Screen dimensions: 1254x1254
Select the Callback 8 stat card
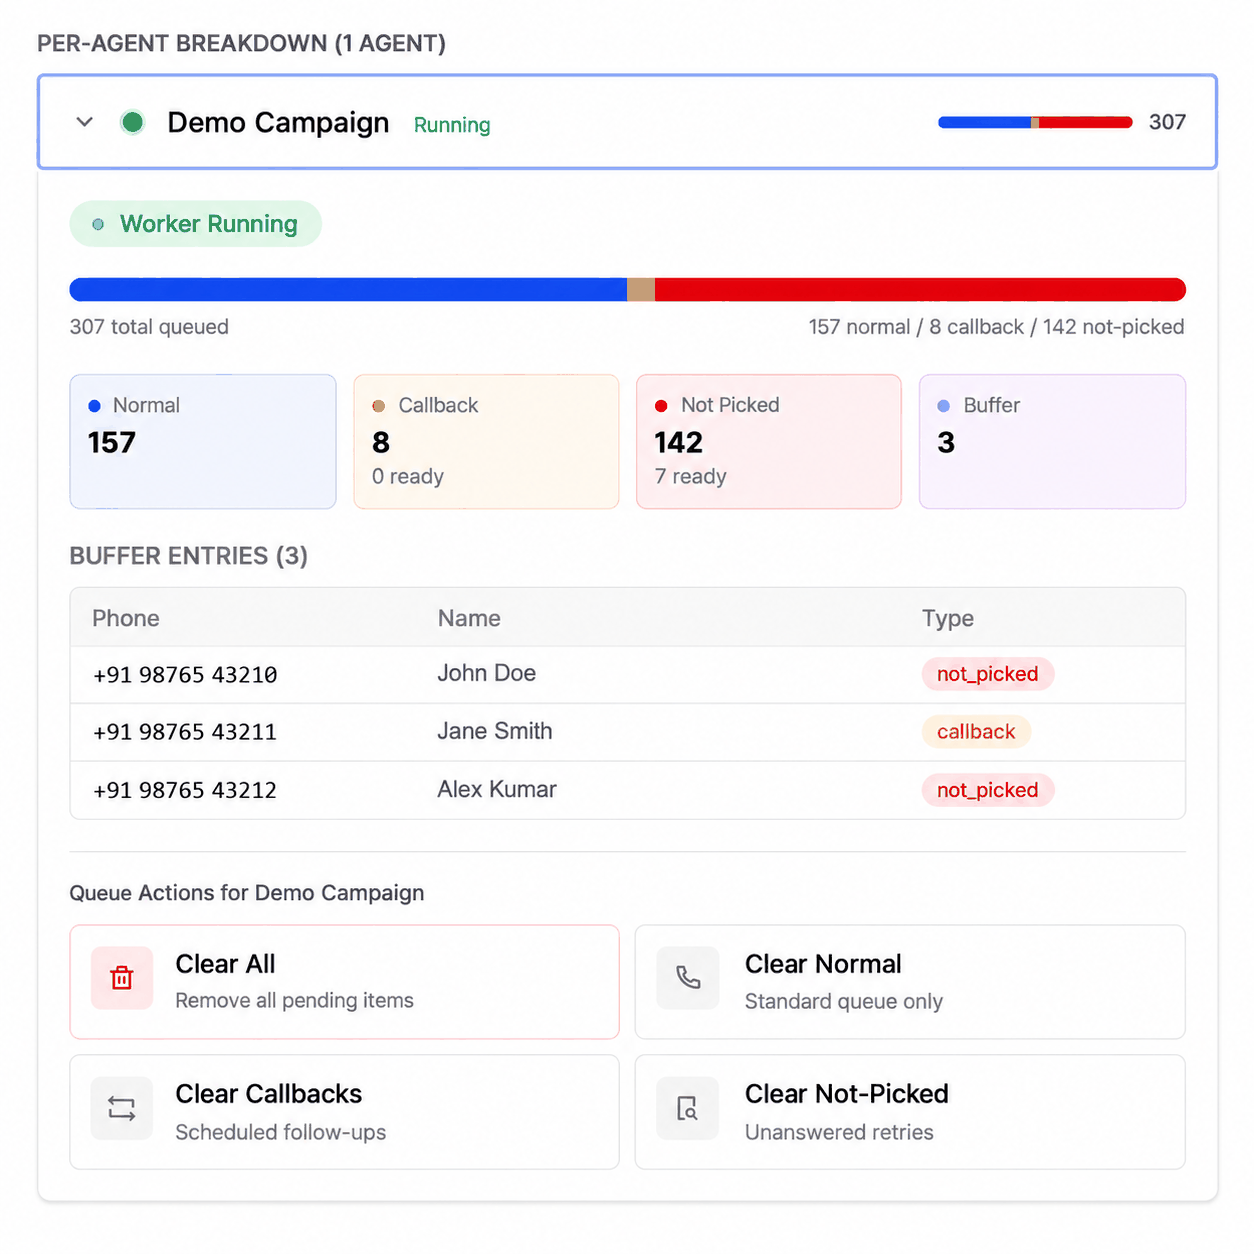(486, 442)
